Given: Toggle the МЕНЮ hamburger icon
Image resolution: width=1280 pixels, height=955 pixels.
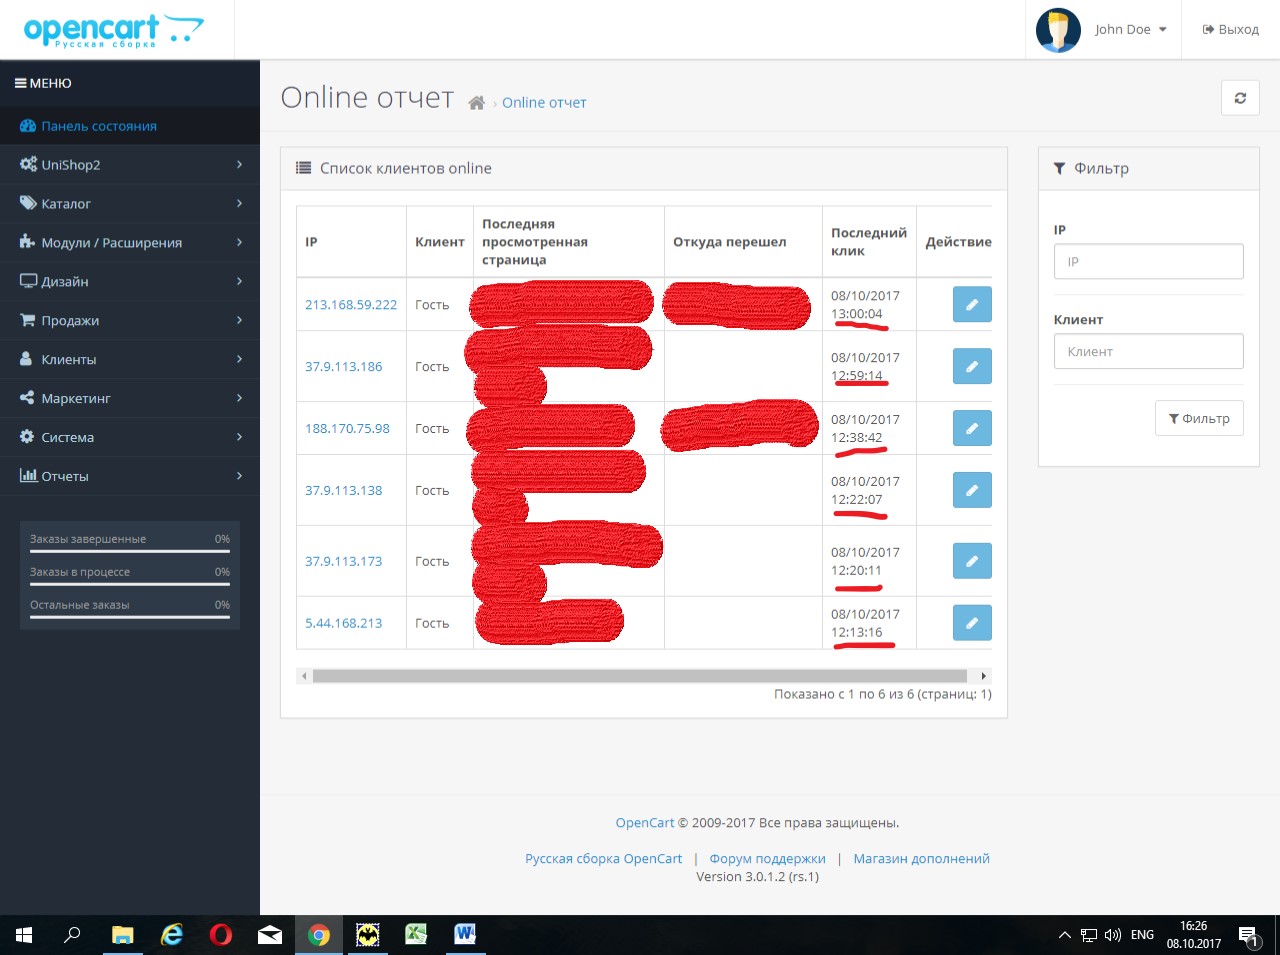Looking at the screenshot, I should point(20,84).
